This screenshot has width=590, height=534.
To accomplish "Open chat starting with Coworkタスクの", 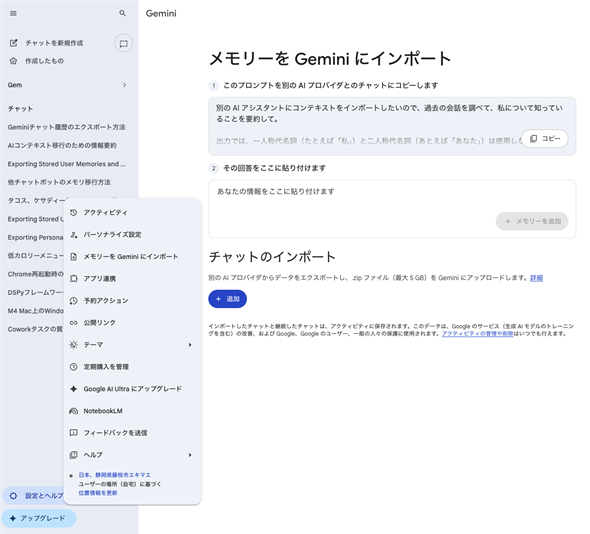I will tap(35, 329).
